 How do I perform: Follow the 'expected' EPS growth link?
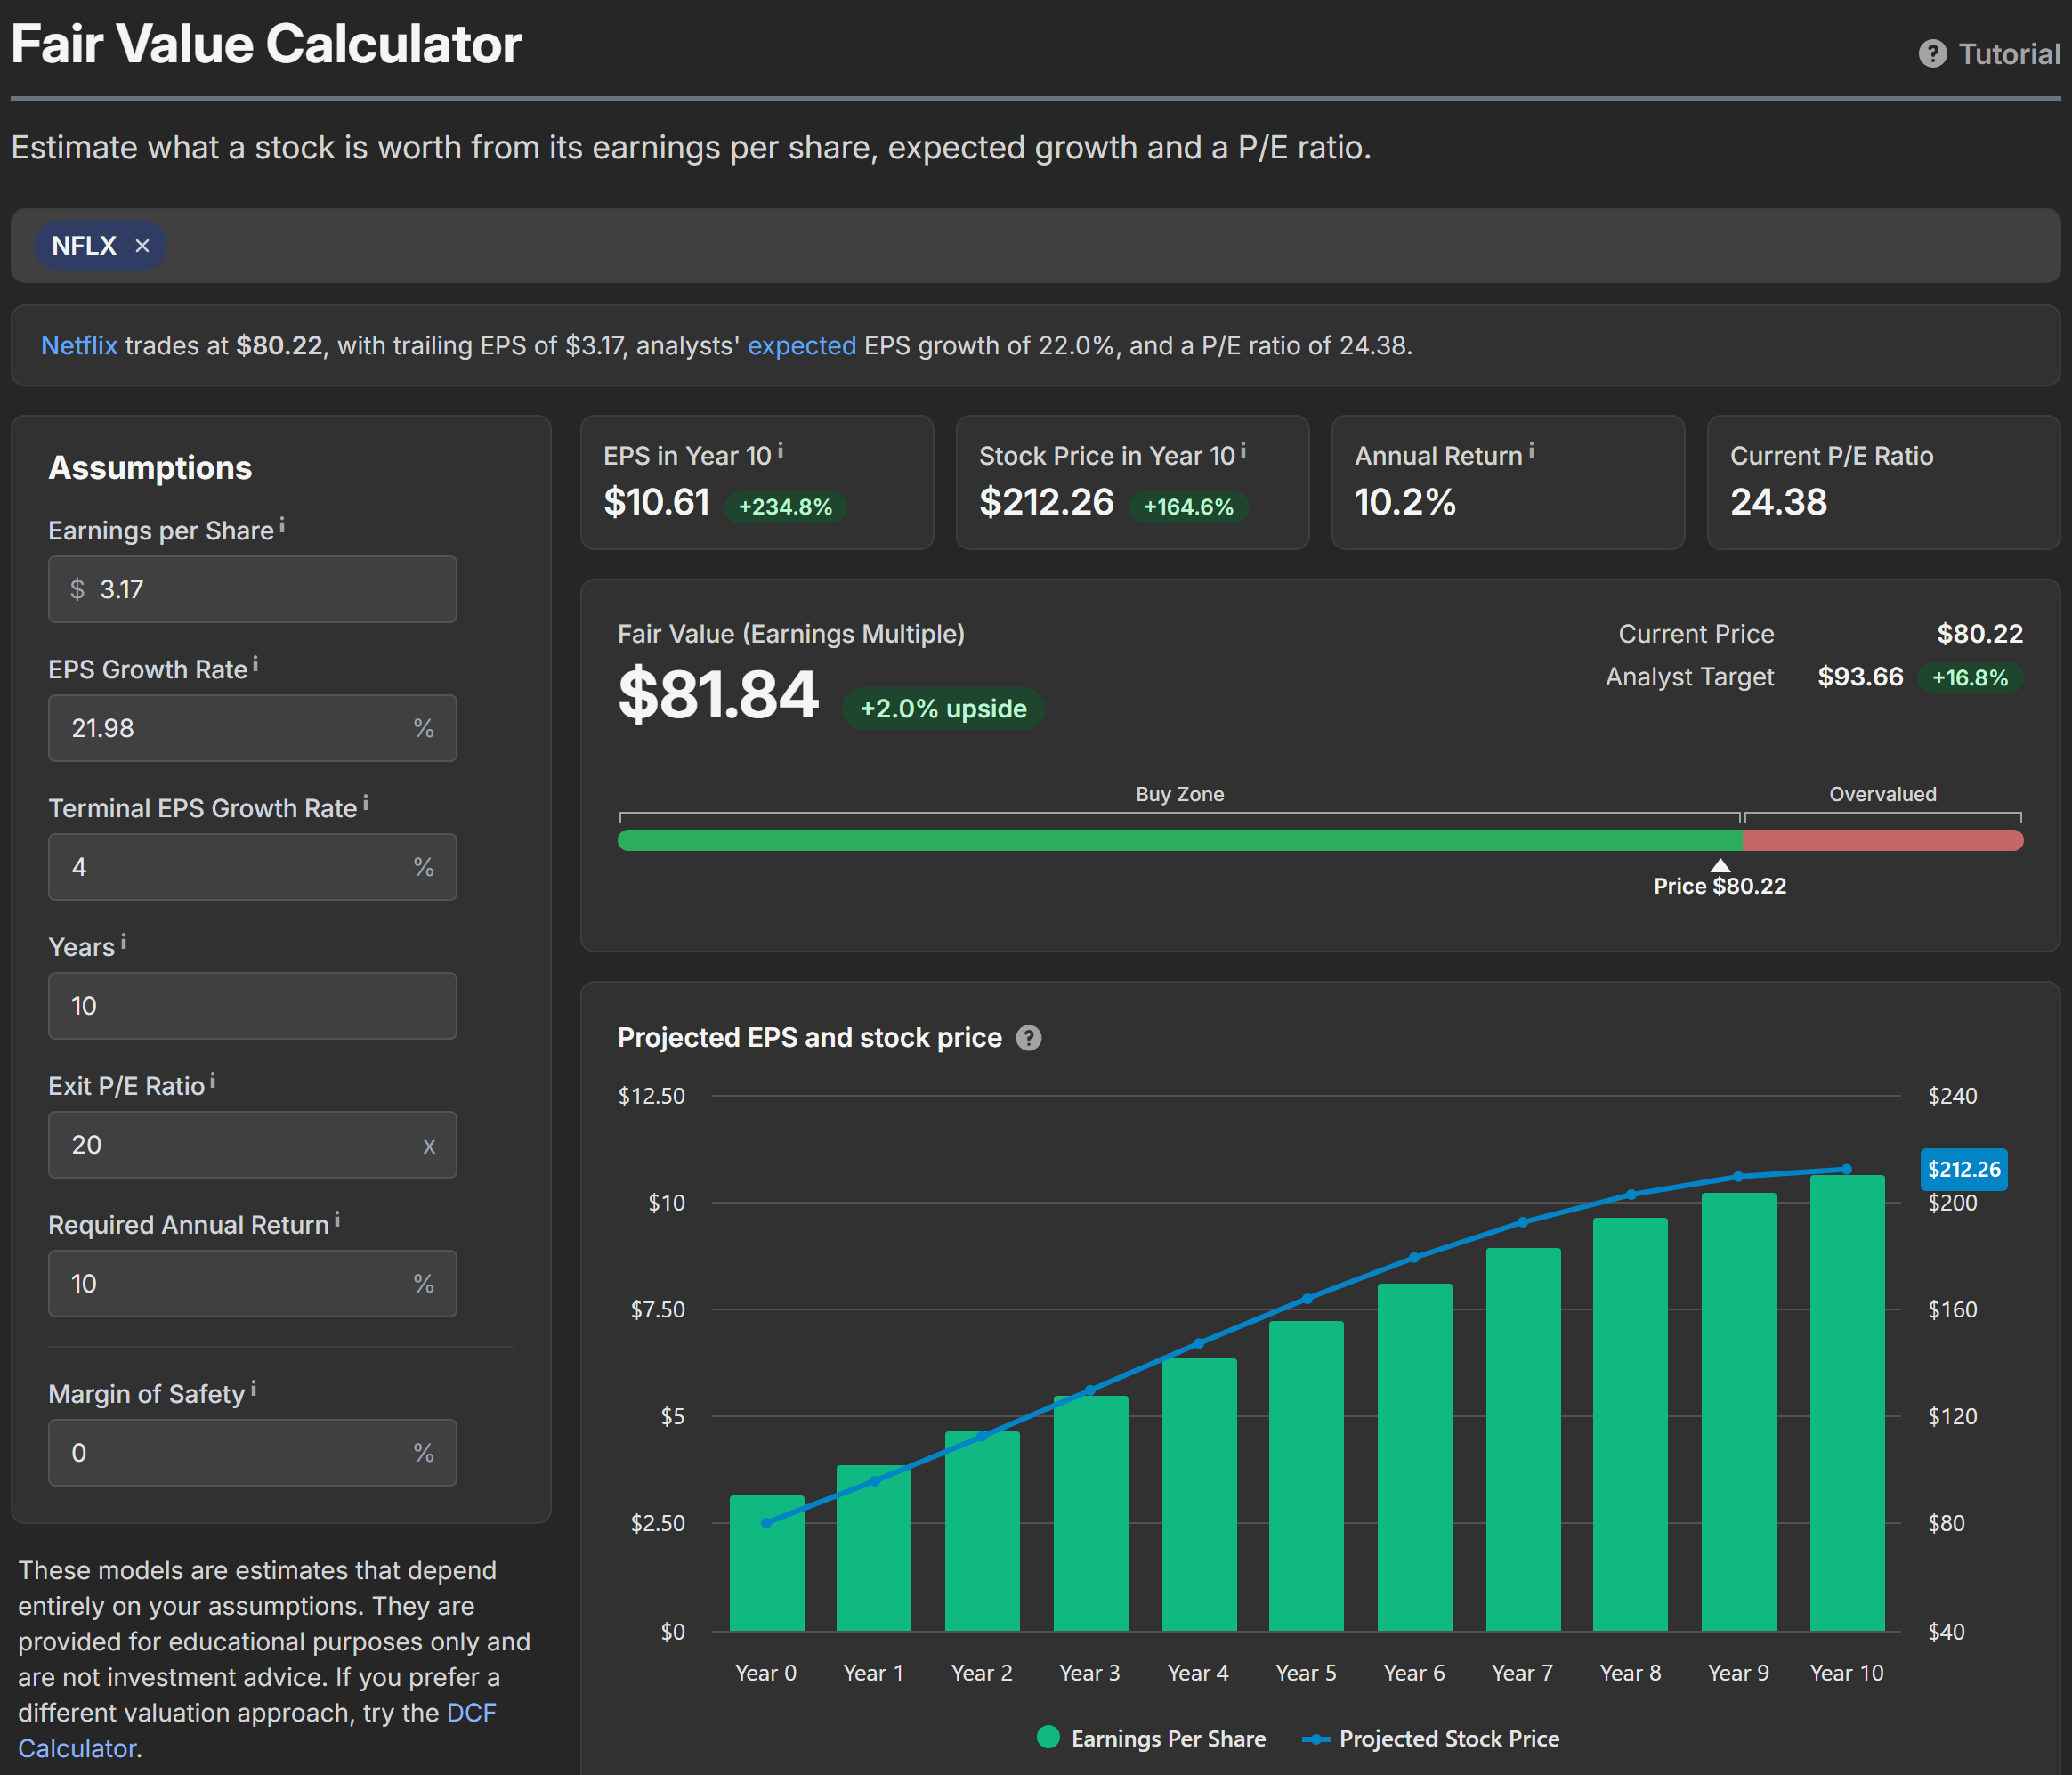801,345
